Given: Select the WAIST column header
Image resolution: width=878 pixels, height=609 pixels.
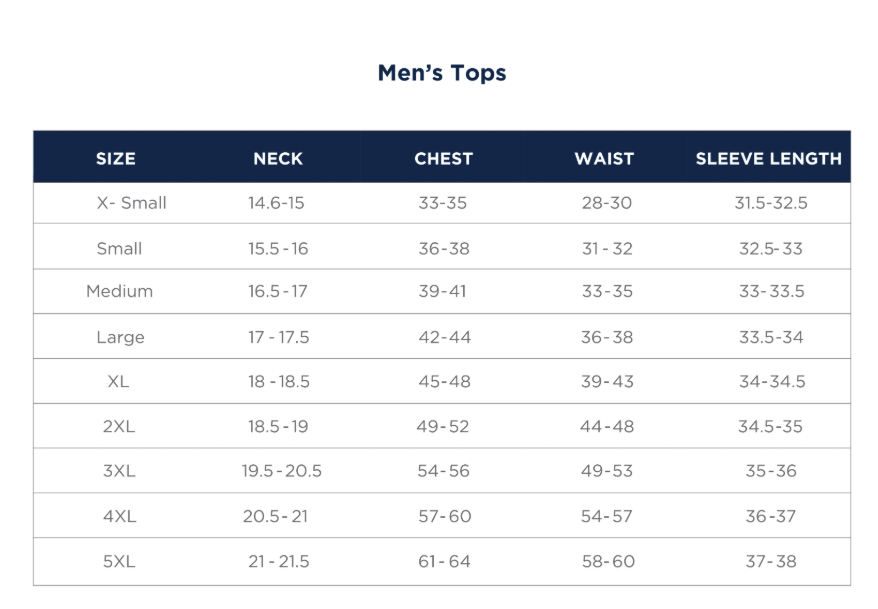Looking at the screenshot, I should 604,158.
